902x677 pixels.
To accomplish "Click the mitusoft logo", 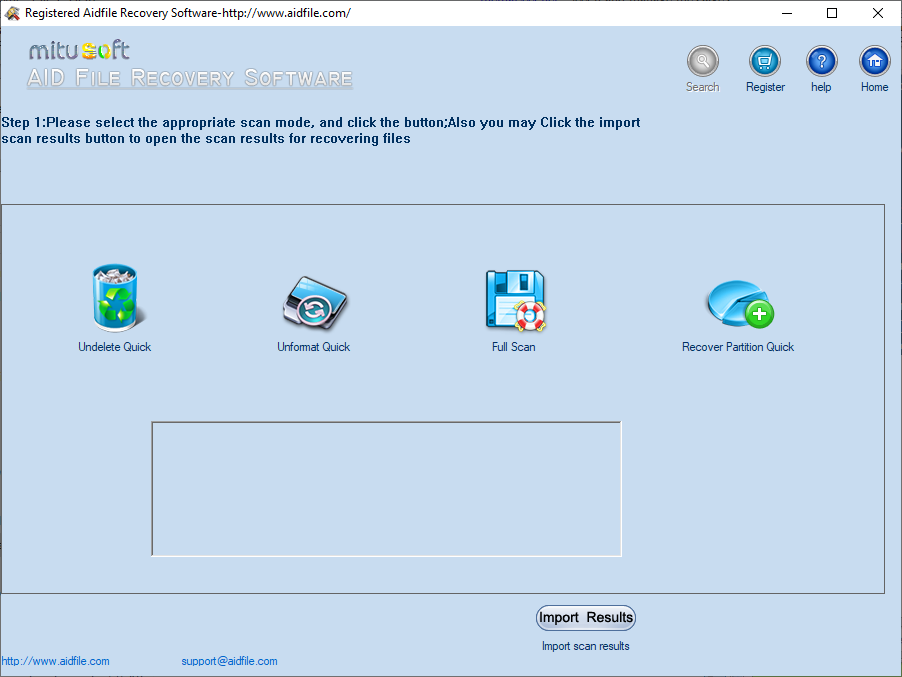I will coord(79,48).
